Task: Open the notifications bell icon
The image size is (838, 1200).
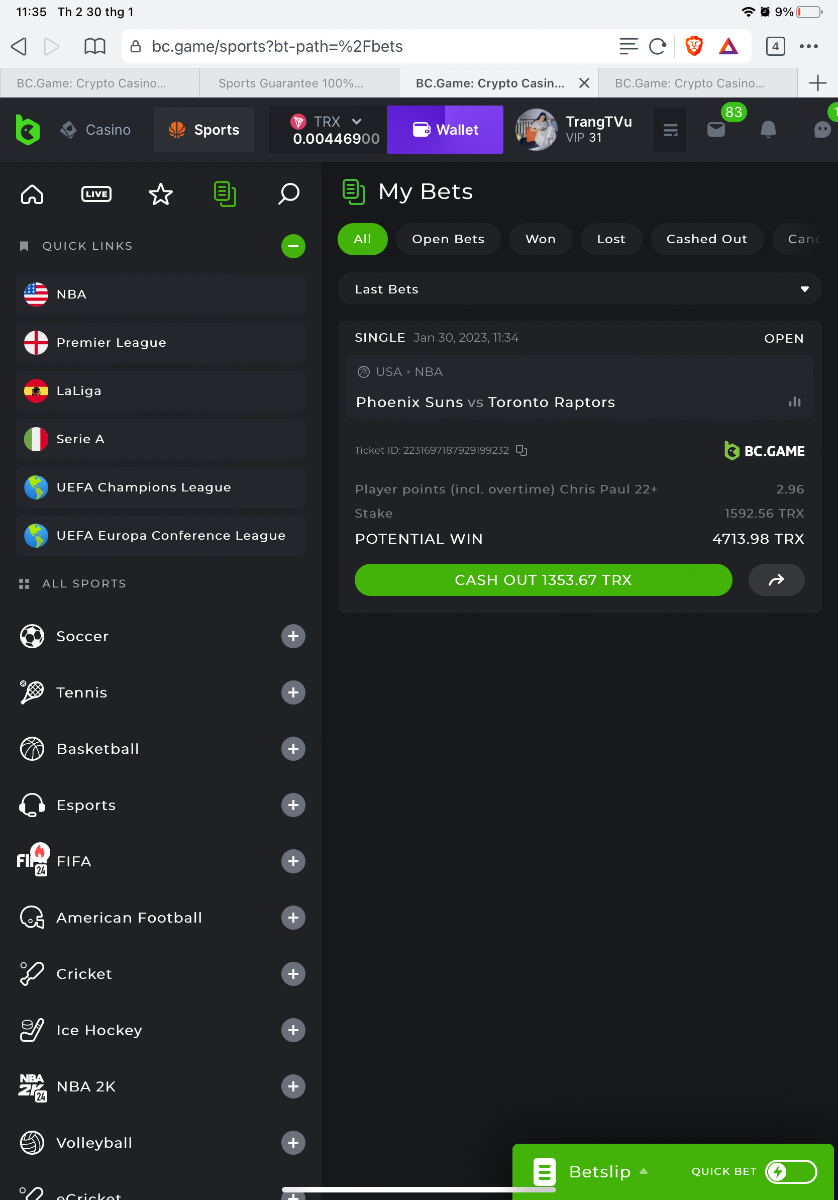Action: tap(768, 130)
